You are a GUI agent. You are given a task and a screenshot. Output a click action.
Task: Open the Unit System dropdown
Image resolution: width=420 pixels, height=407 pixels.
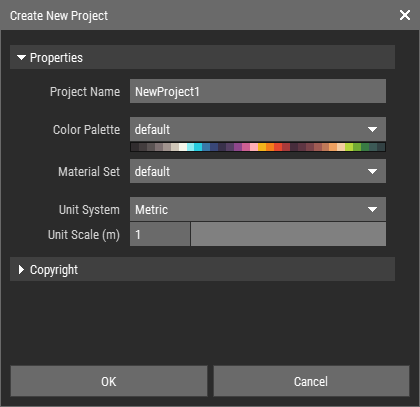258,209
